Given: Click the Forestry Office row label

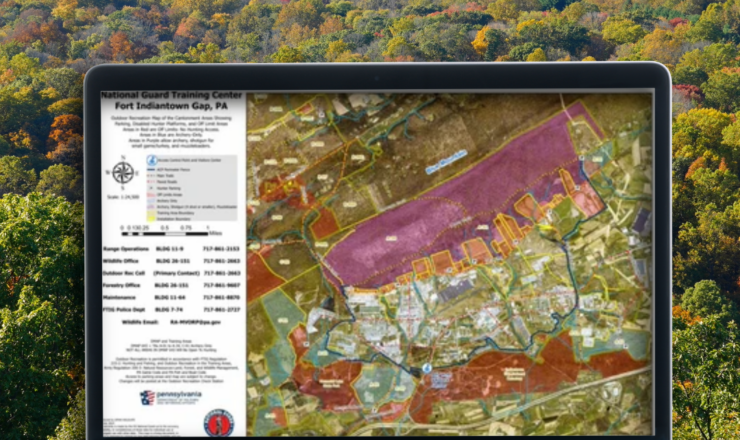Looking at the screenshot, I should (124, 284).
